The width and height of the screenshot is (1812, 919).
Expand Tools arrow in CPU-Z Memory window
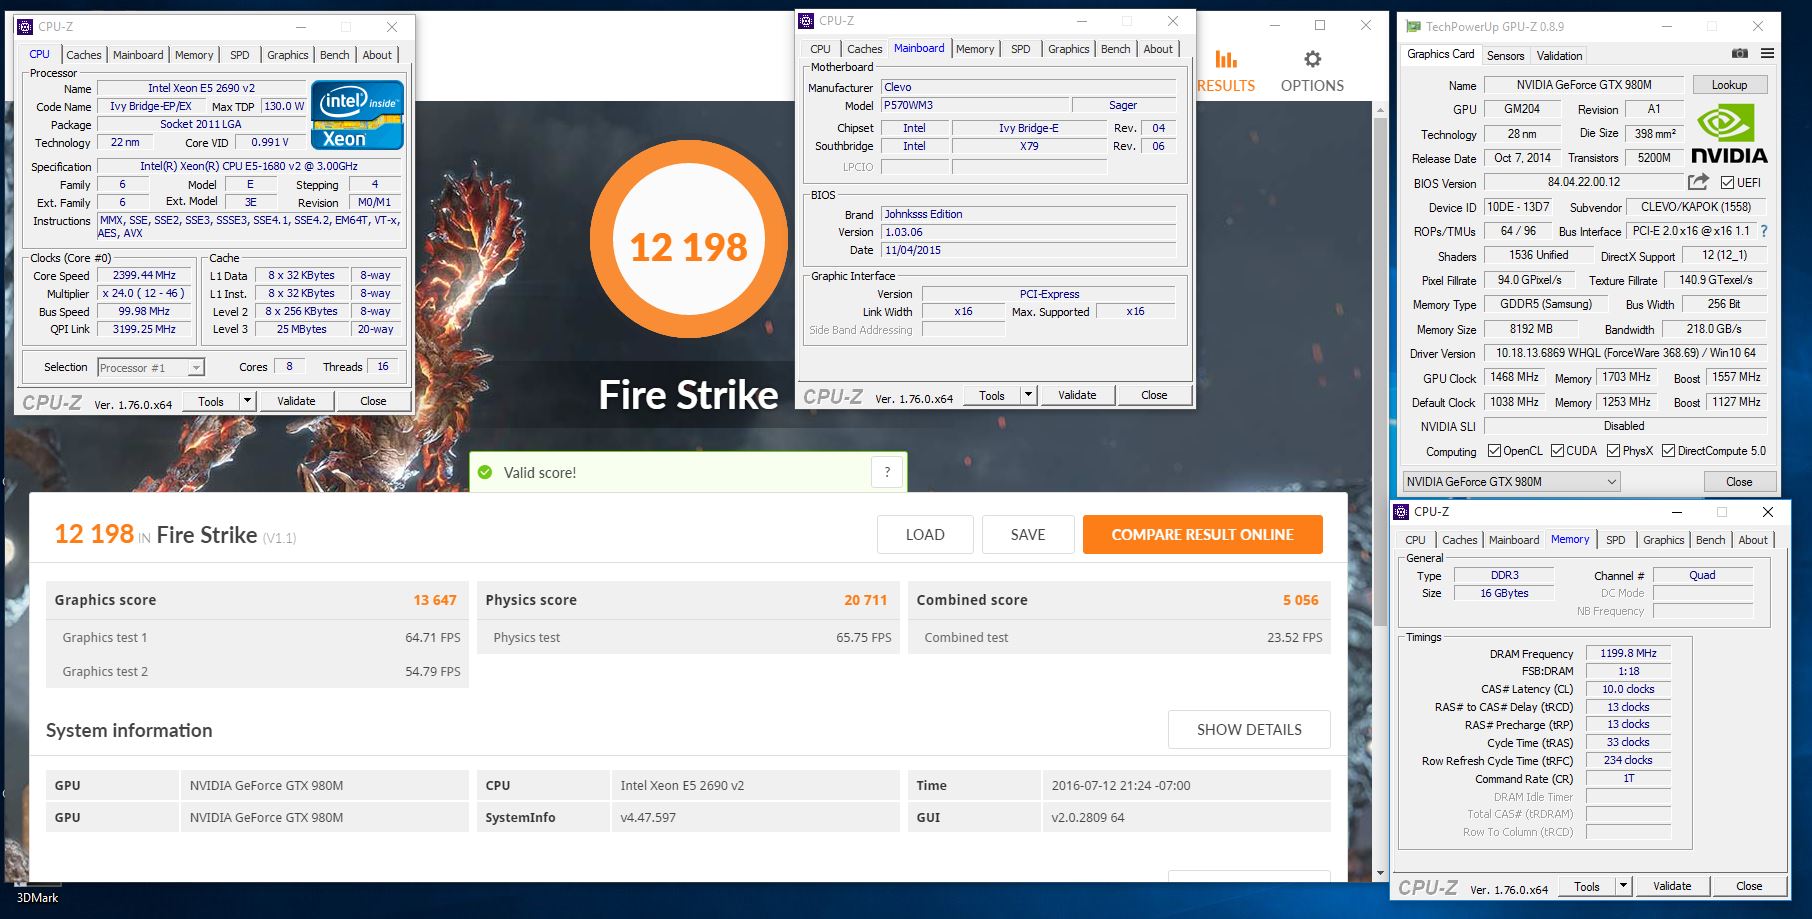coord(1624,886)
